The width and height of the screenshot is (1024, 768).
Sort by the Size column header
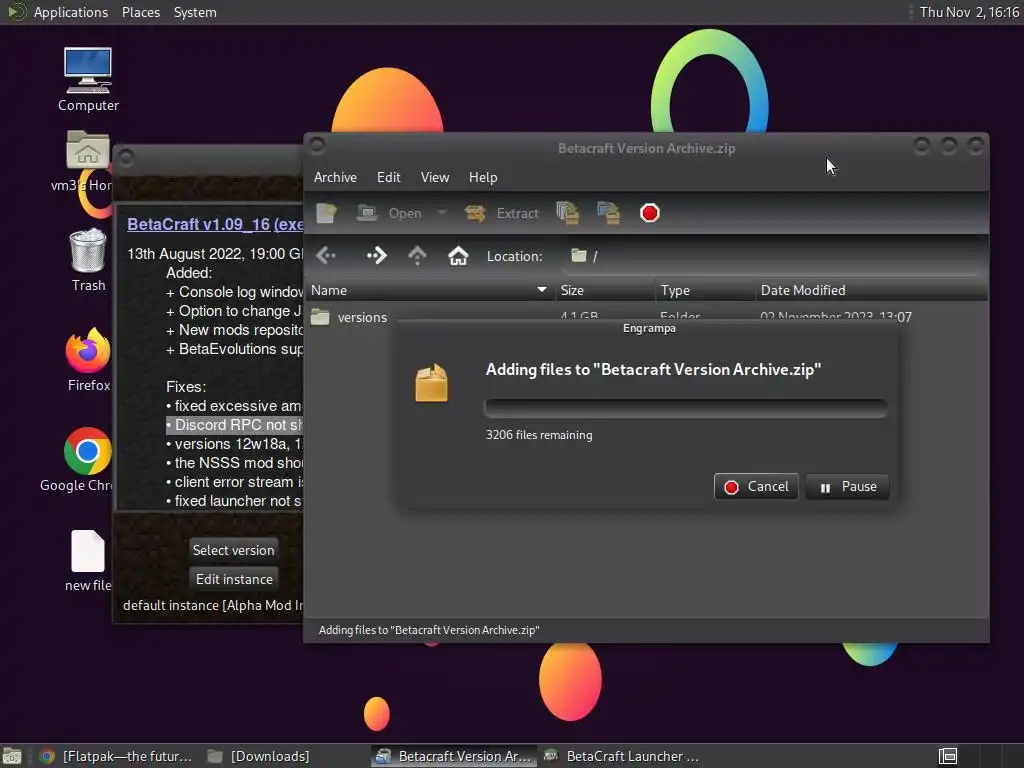pyautogui.click(x=605, y=290)
